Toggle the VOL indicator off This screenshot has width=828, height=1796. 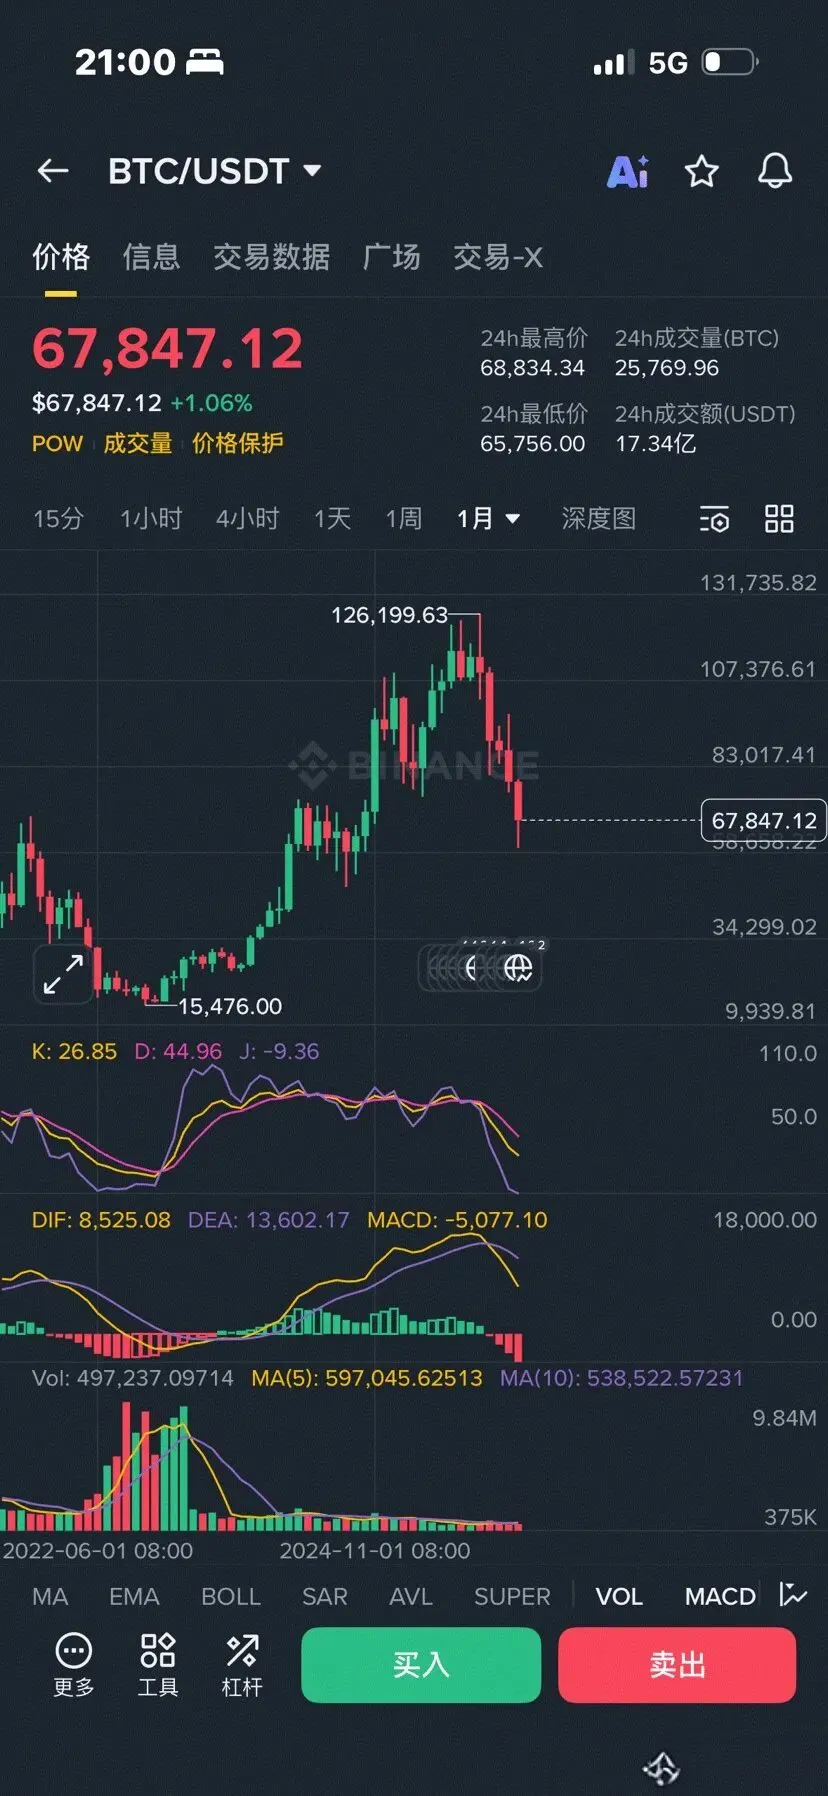coord(619,1596)
